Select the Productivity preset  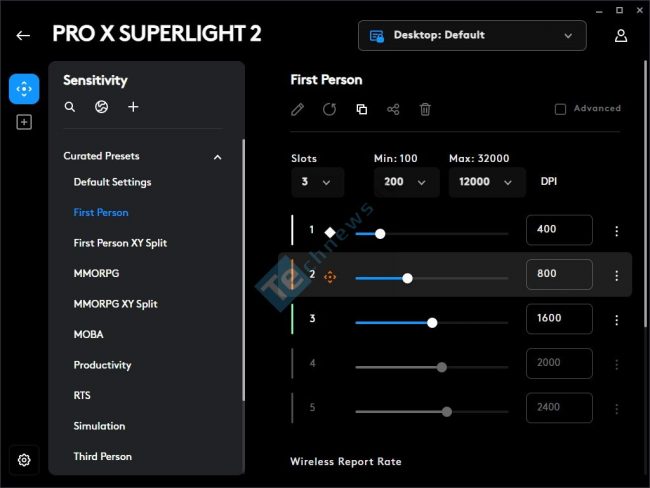click(x=102, y=365)
